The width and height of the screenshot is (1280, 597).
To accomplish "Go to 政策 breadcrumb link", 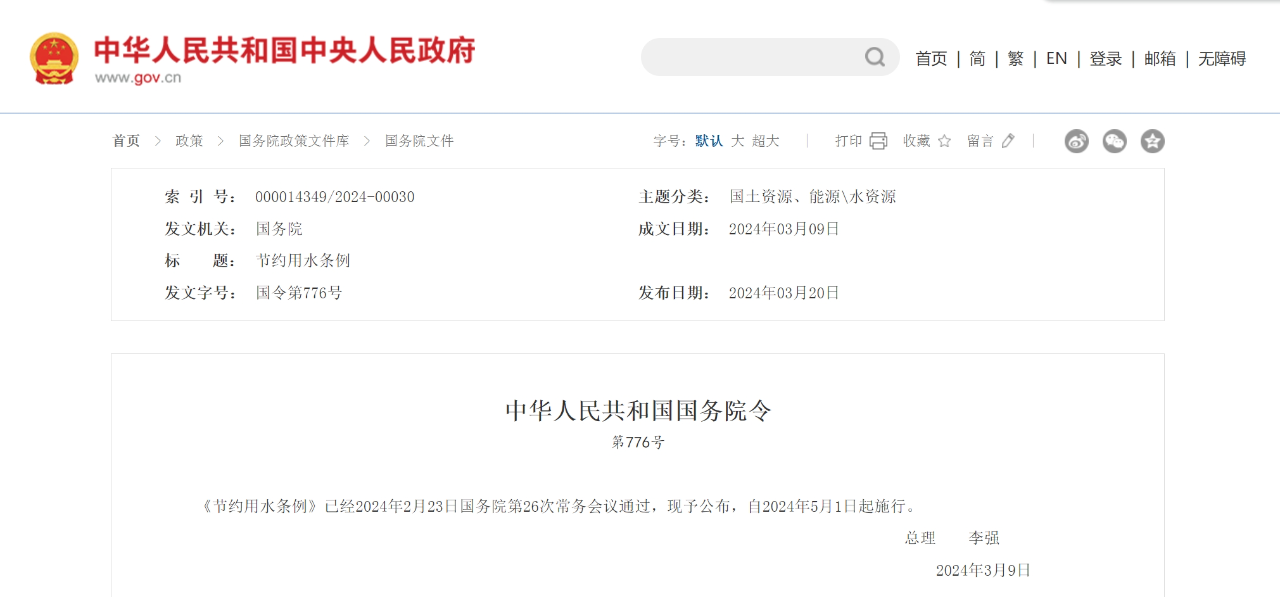I will click(x=189, y=141).
